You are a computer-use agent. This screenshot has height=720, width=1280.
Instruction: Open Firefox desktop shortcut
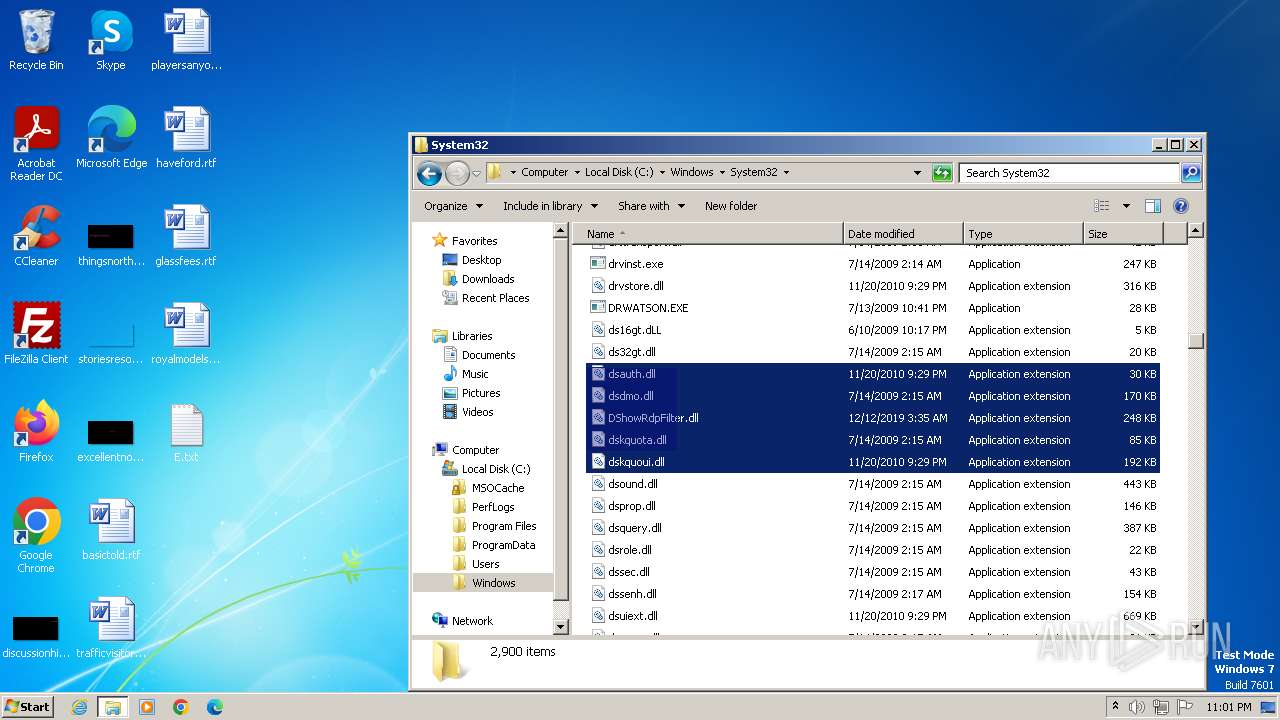[36, 432]
